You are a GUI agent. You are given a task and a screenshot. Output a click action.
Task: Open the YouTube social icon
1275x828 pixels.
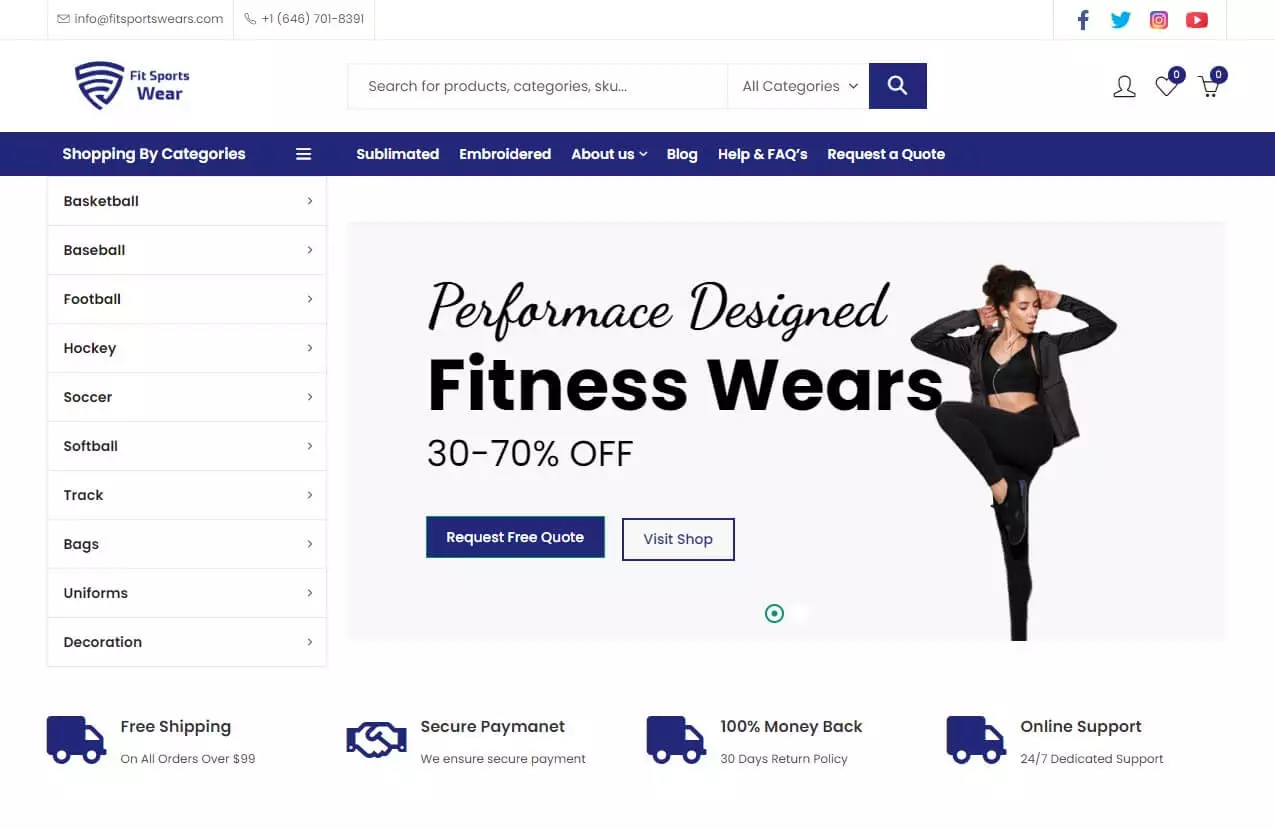(x=1197, y=20)
